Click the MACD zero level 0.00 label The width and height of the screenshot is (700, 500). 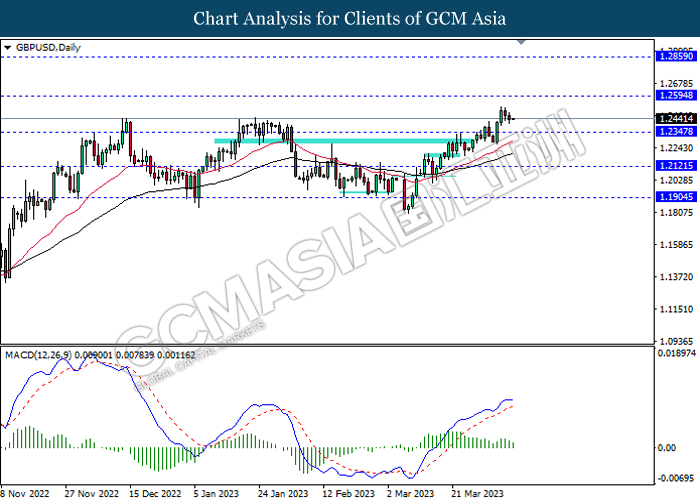(x=667, y=448)
